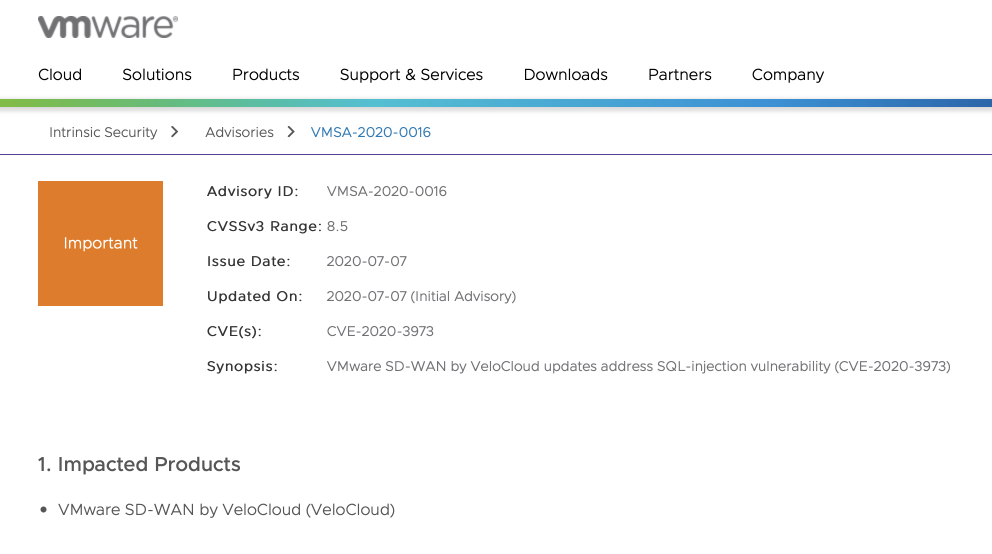Click the CVE(s) label
992x554 pixels.
[234, 331]
